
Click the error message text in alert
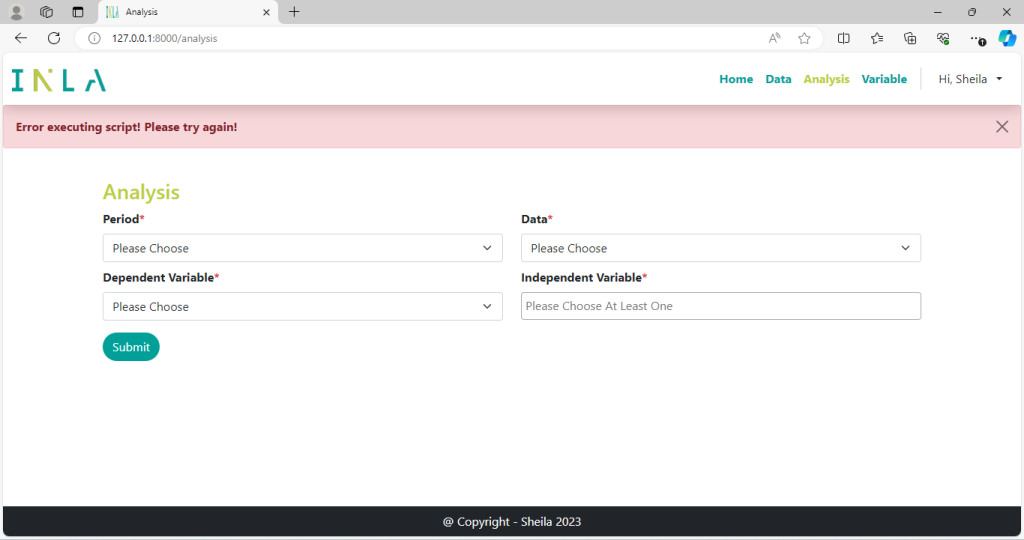(127, 127)
